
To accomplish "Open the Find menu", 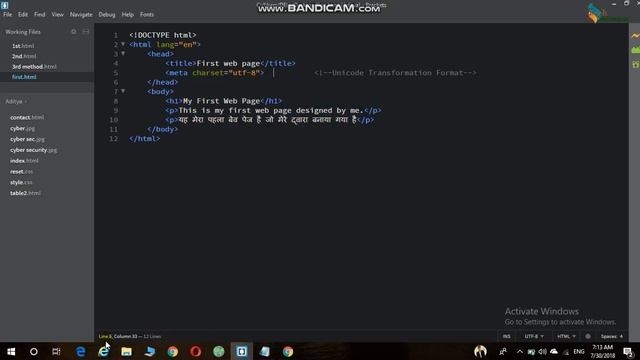I will (40, 14).
